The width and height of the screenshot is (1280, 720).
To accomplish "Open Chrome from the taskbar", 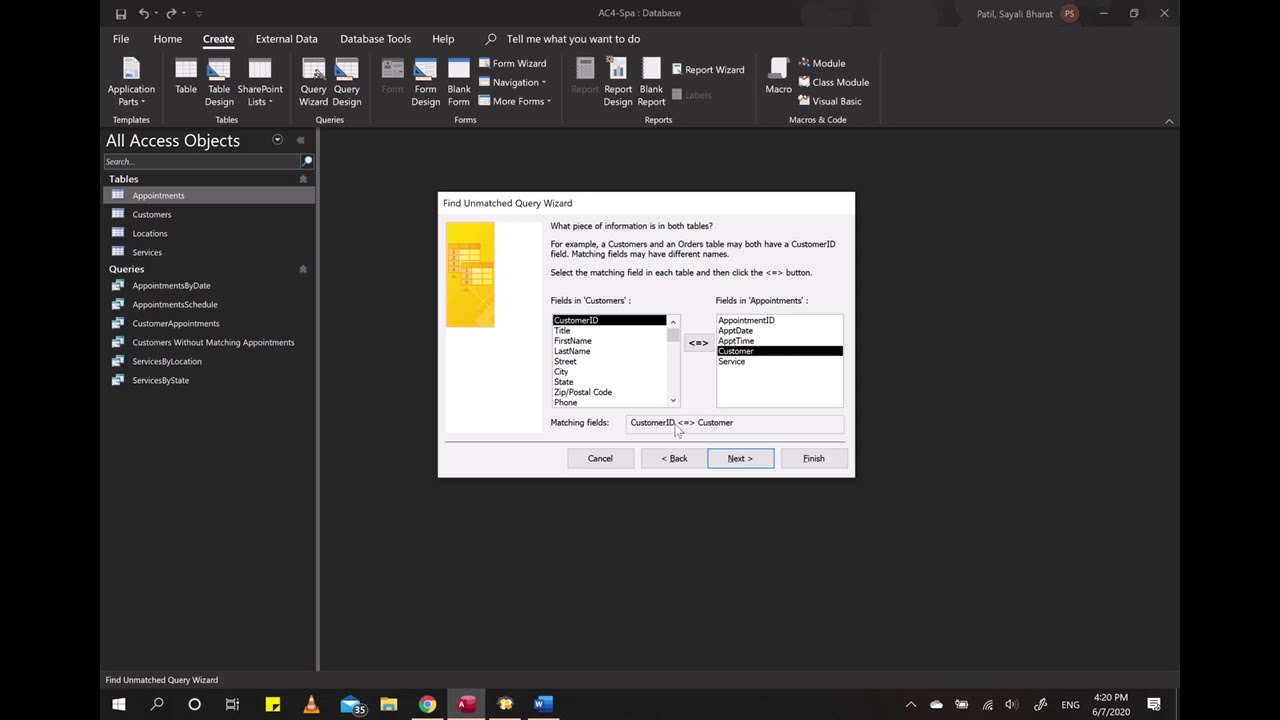I will pos(427,704).
